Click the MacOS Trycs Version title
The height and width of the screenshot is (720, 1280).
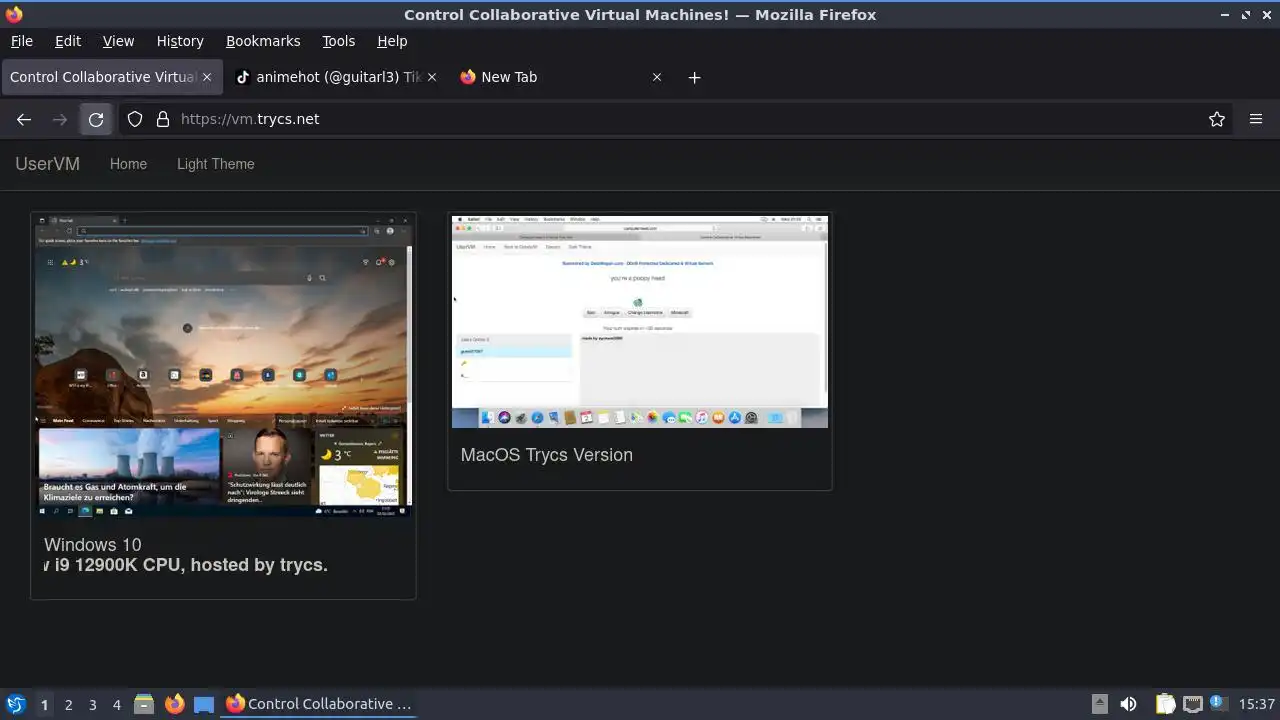(x=547, y=455)
